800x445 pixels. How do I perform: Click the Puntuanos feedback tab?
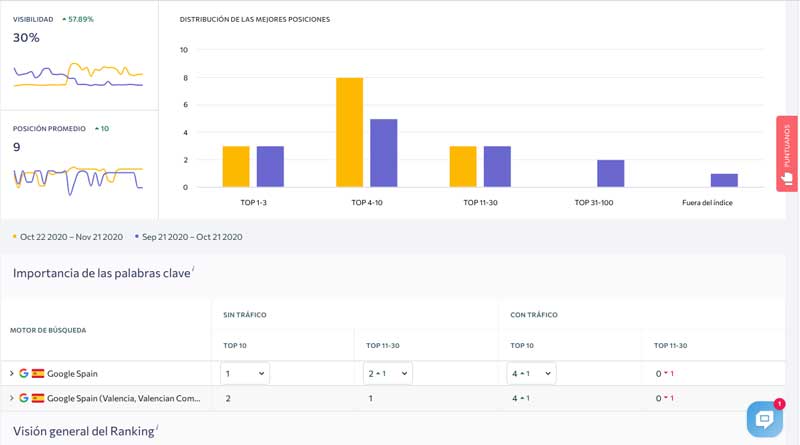pyautogui.click(x=787, y=153)
